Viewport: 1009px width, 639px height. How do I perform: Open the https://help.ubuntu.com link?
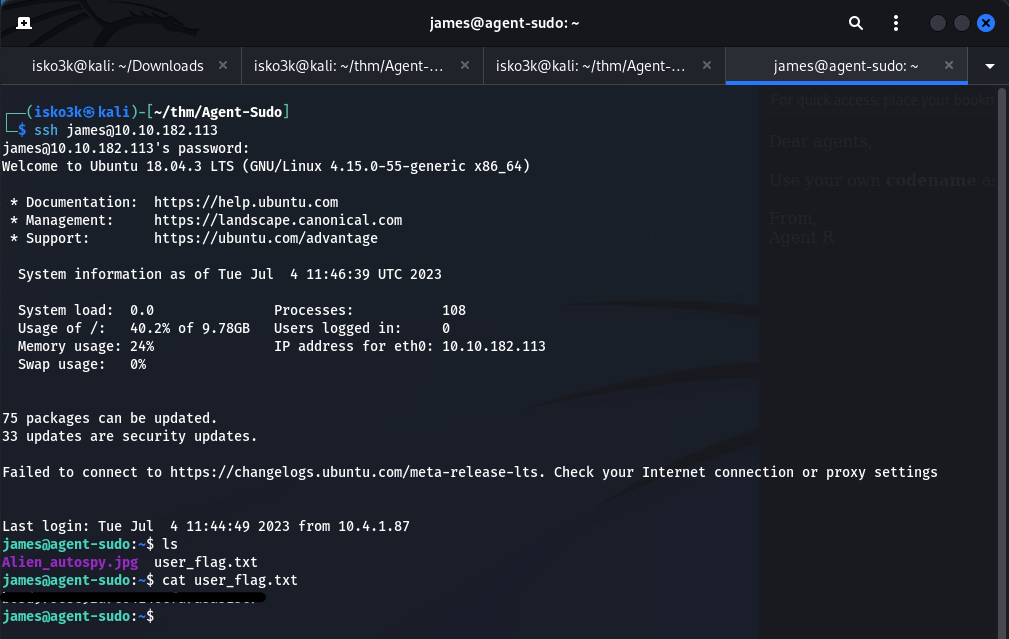pos(246,202)
